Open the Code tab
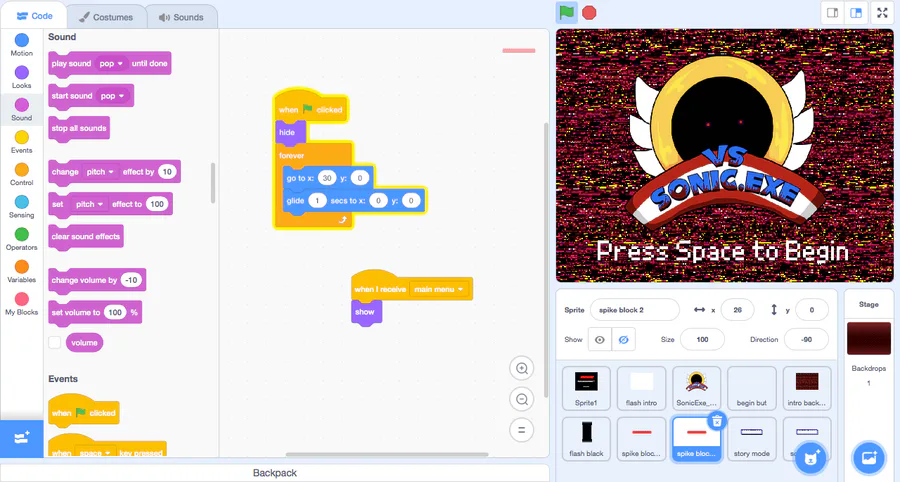The height and width of the screenshot is (482, 900). 34,16
